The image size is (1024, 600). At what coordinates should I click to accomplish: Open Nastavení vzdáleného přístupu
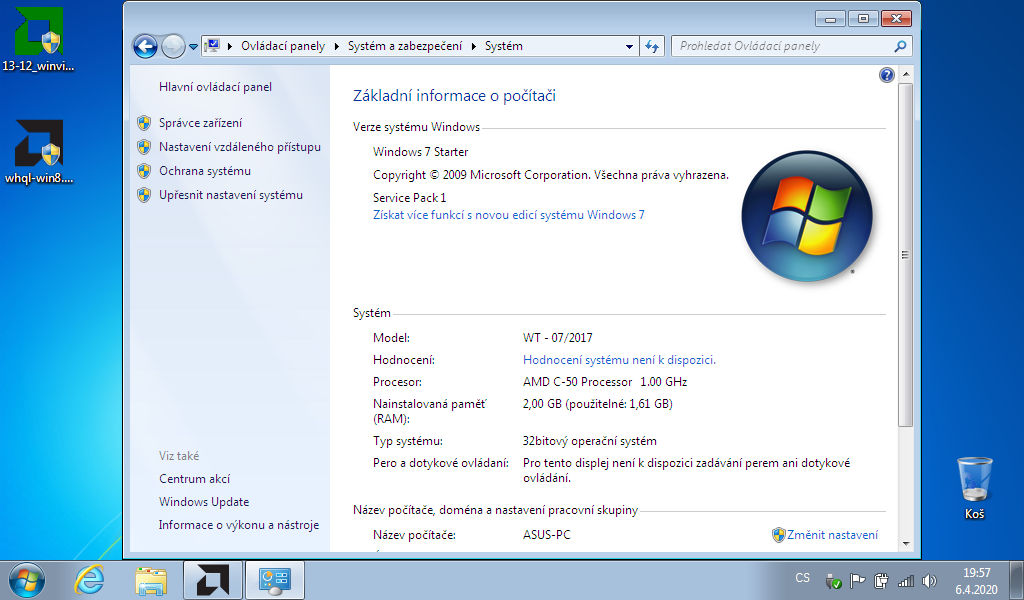240,147
